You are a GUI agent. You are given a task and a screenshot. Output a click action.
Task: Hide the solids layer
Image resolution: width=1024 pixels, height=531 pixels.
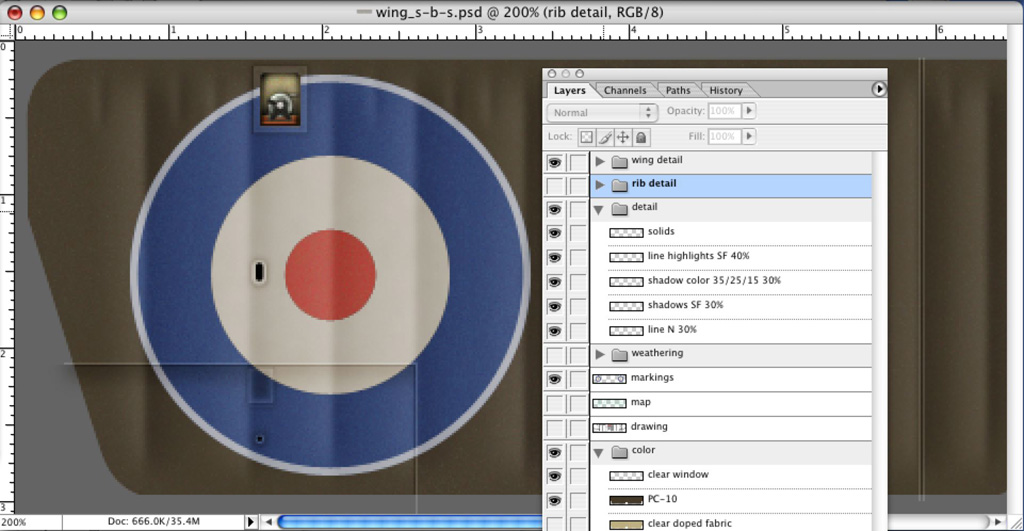pos(554,233)
